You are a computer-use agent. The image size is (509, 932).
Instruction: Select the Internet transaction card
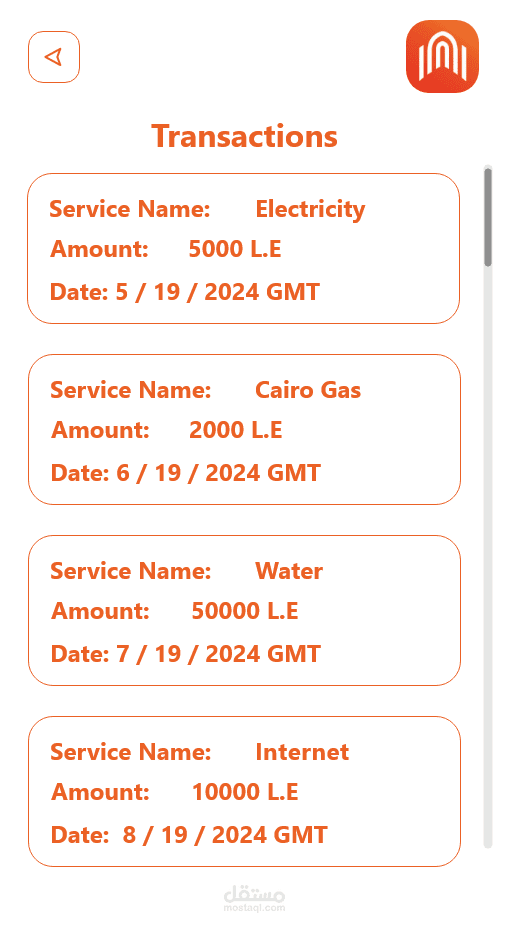(x=244, y=791)
